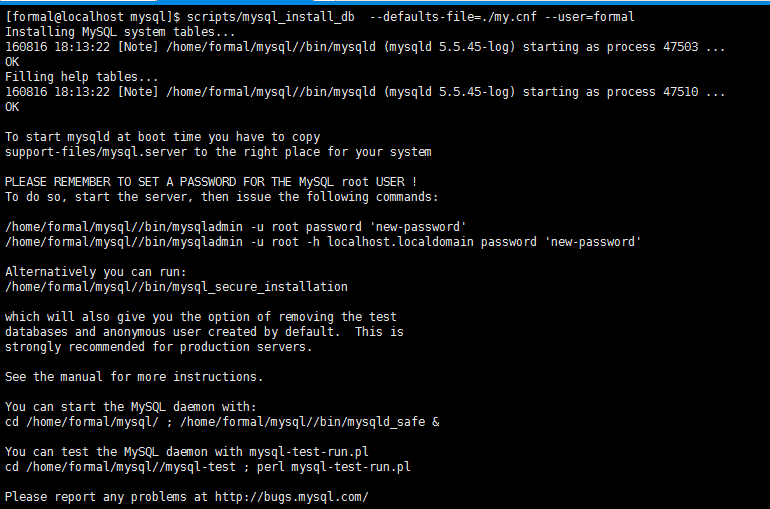Click the first 'new-password' quoted text

pyautogui.click(x=418, y=227)
